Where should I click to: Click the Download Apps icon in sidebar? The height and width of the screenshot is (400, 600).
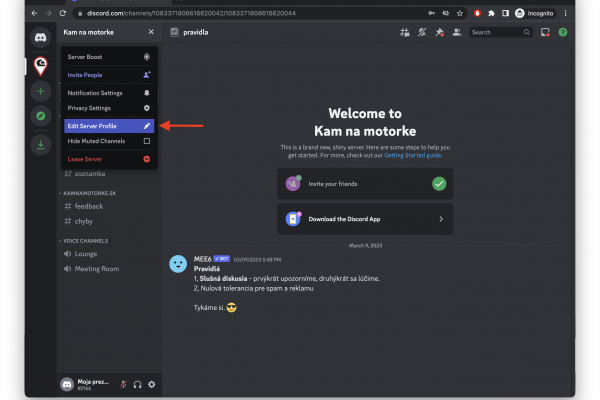click(x=41, y=145)
